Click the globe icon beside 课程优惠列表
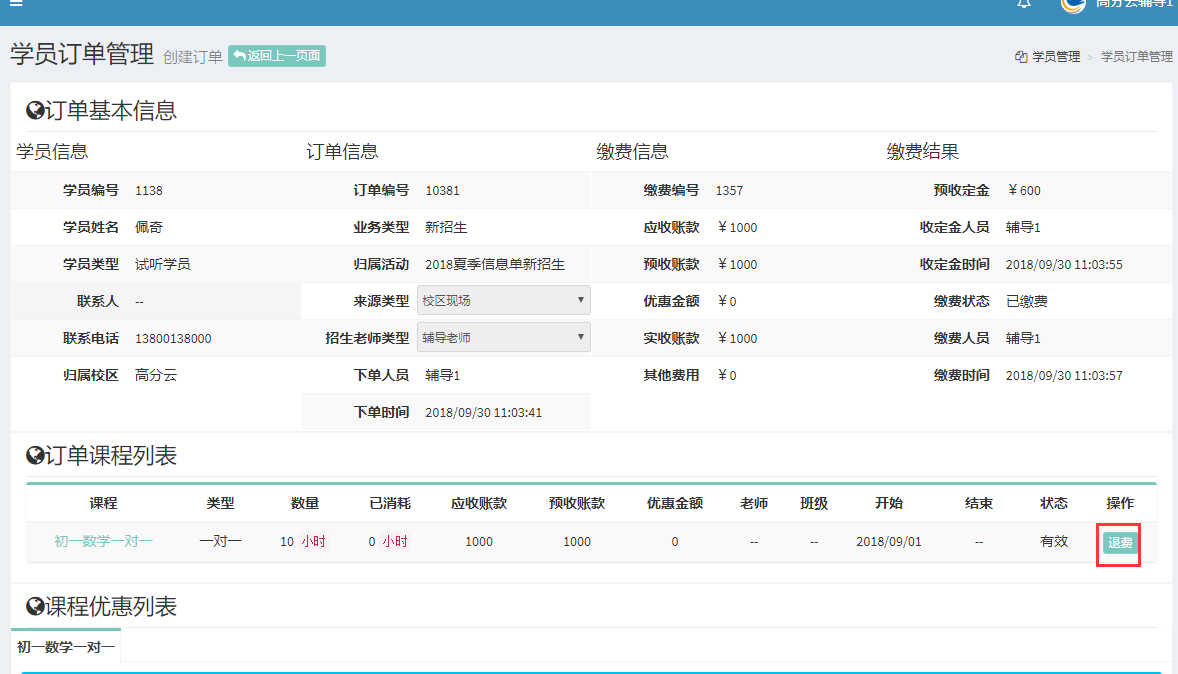Viewport: 1178px width, 674px height. coord(35,607)
